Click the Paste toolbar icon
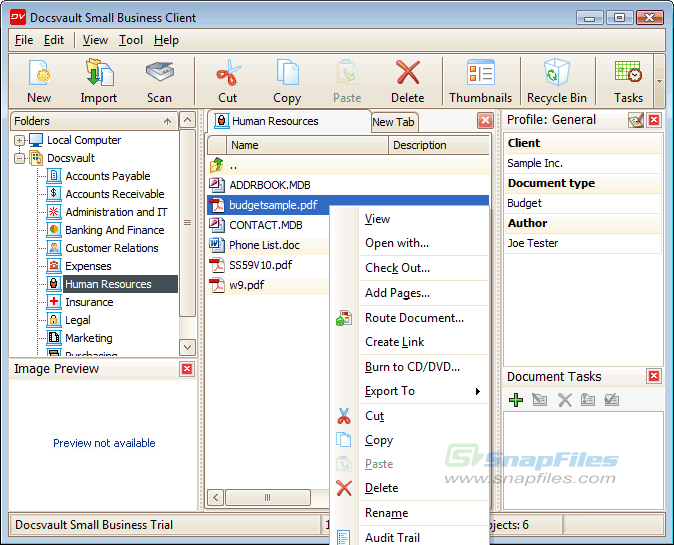The image size is (674, 545). tap(347, 81)
